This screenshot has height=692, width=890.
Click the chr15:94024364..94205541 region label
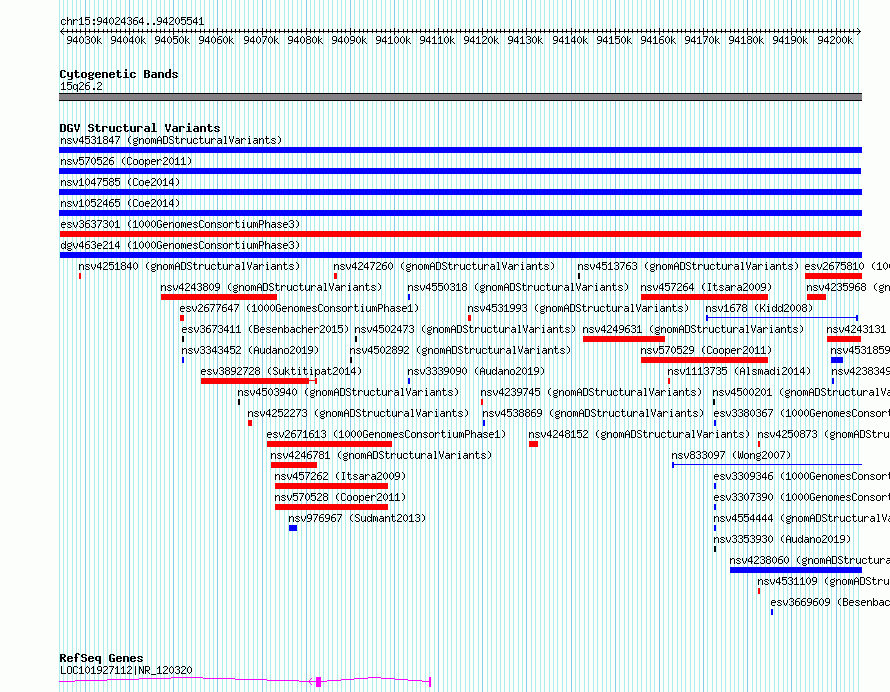pos(132,22)
